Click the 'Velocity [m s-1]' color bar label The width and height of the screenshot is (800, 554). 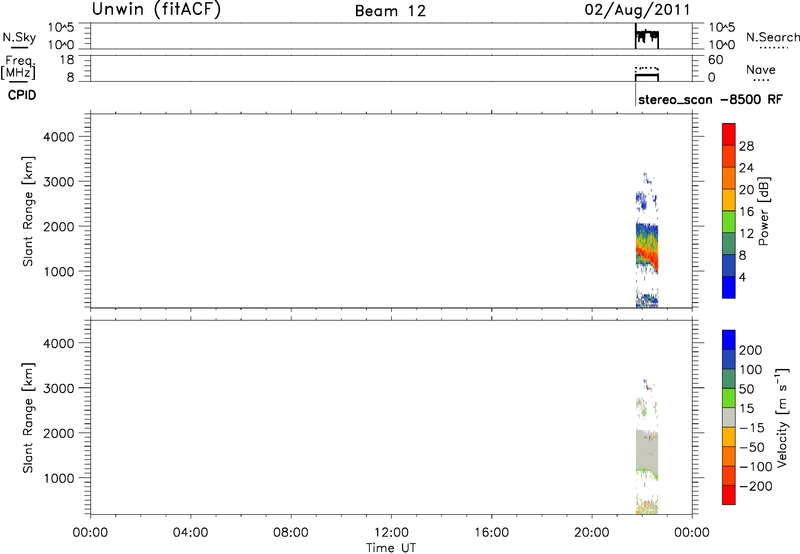[782, 417]
